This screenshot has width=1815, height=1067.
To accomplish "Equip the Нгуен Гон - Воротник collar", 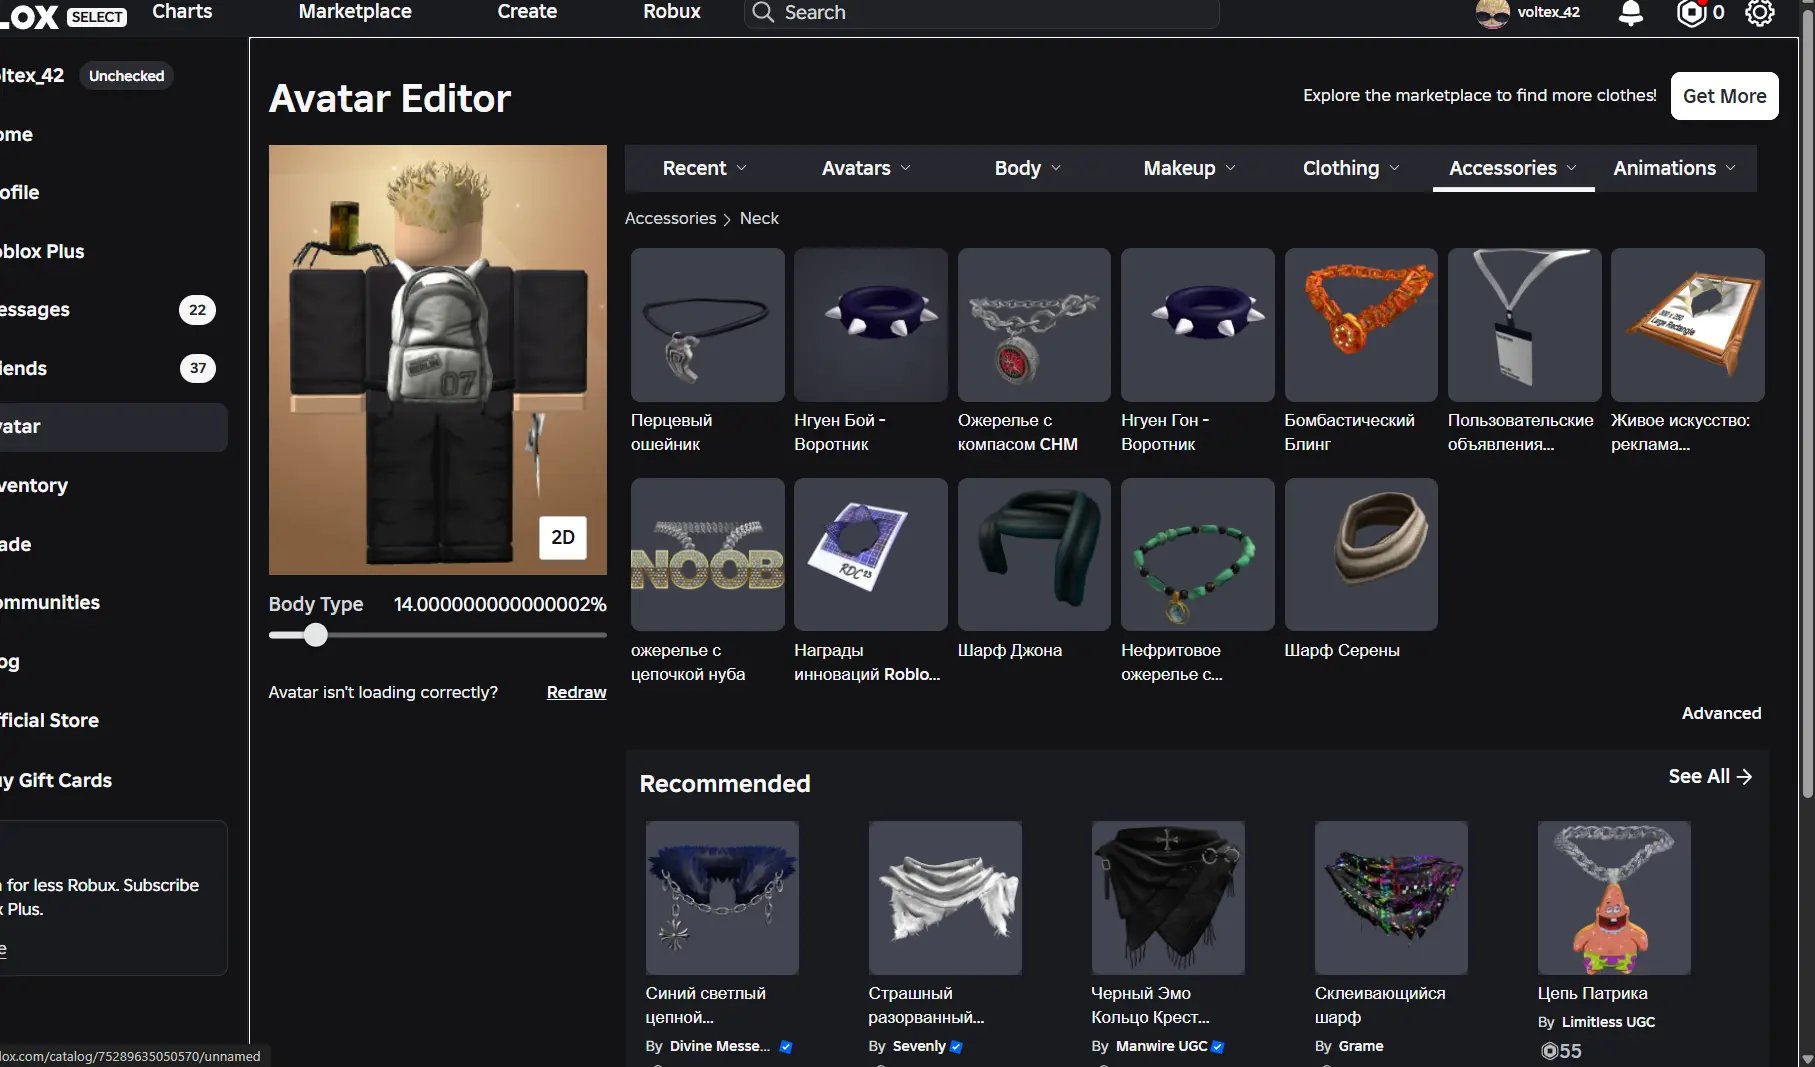I will tap(1197, 325).
